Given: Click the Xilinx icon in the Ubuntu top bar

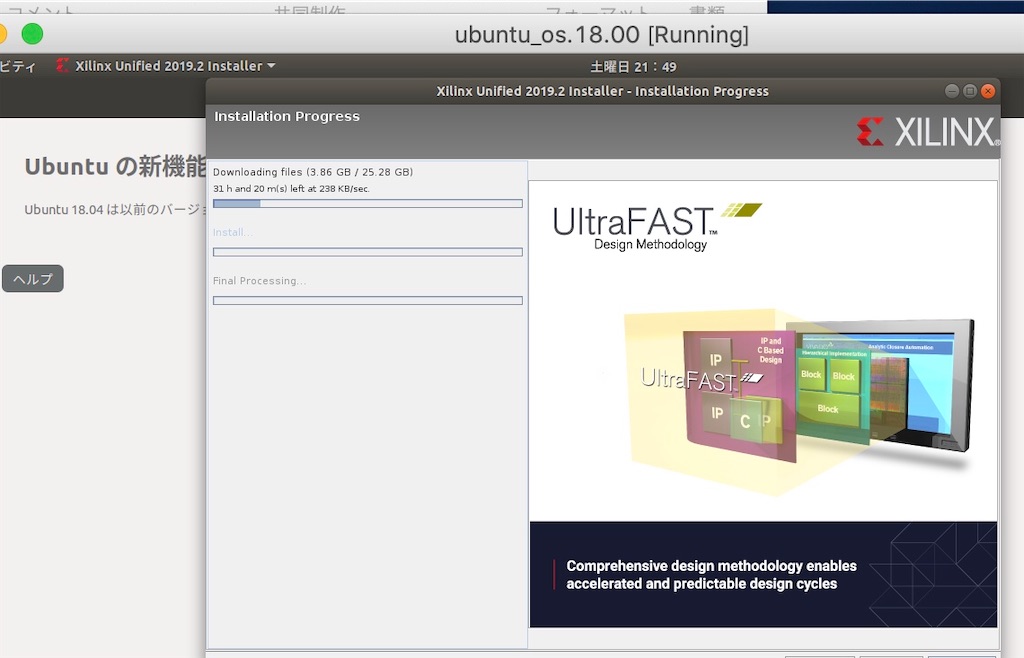Looking at the screenshot, I should (62, 66).
